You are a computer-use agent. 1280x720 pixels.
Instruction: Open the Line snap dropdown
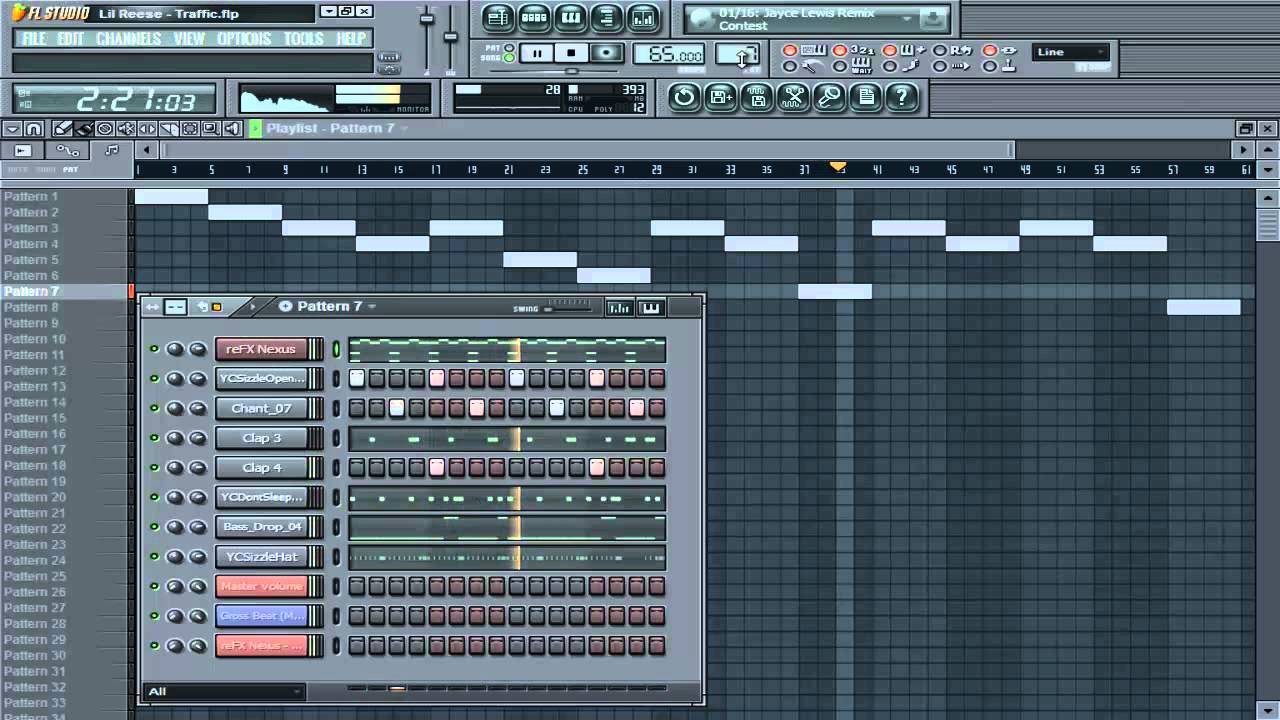(1071, 52)
